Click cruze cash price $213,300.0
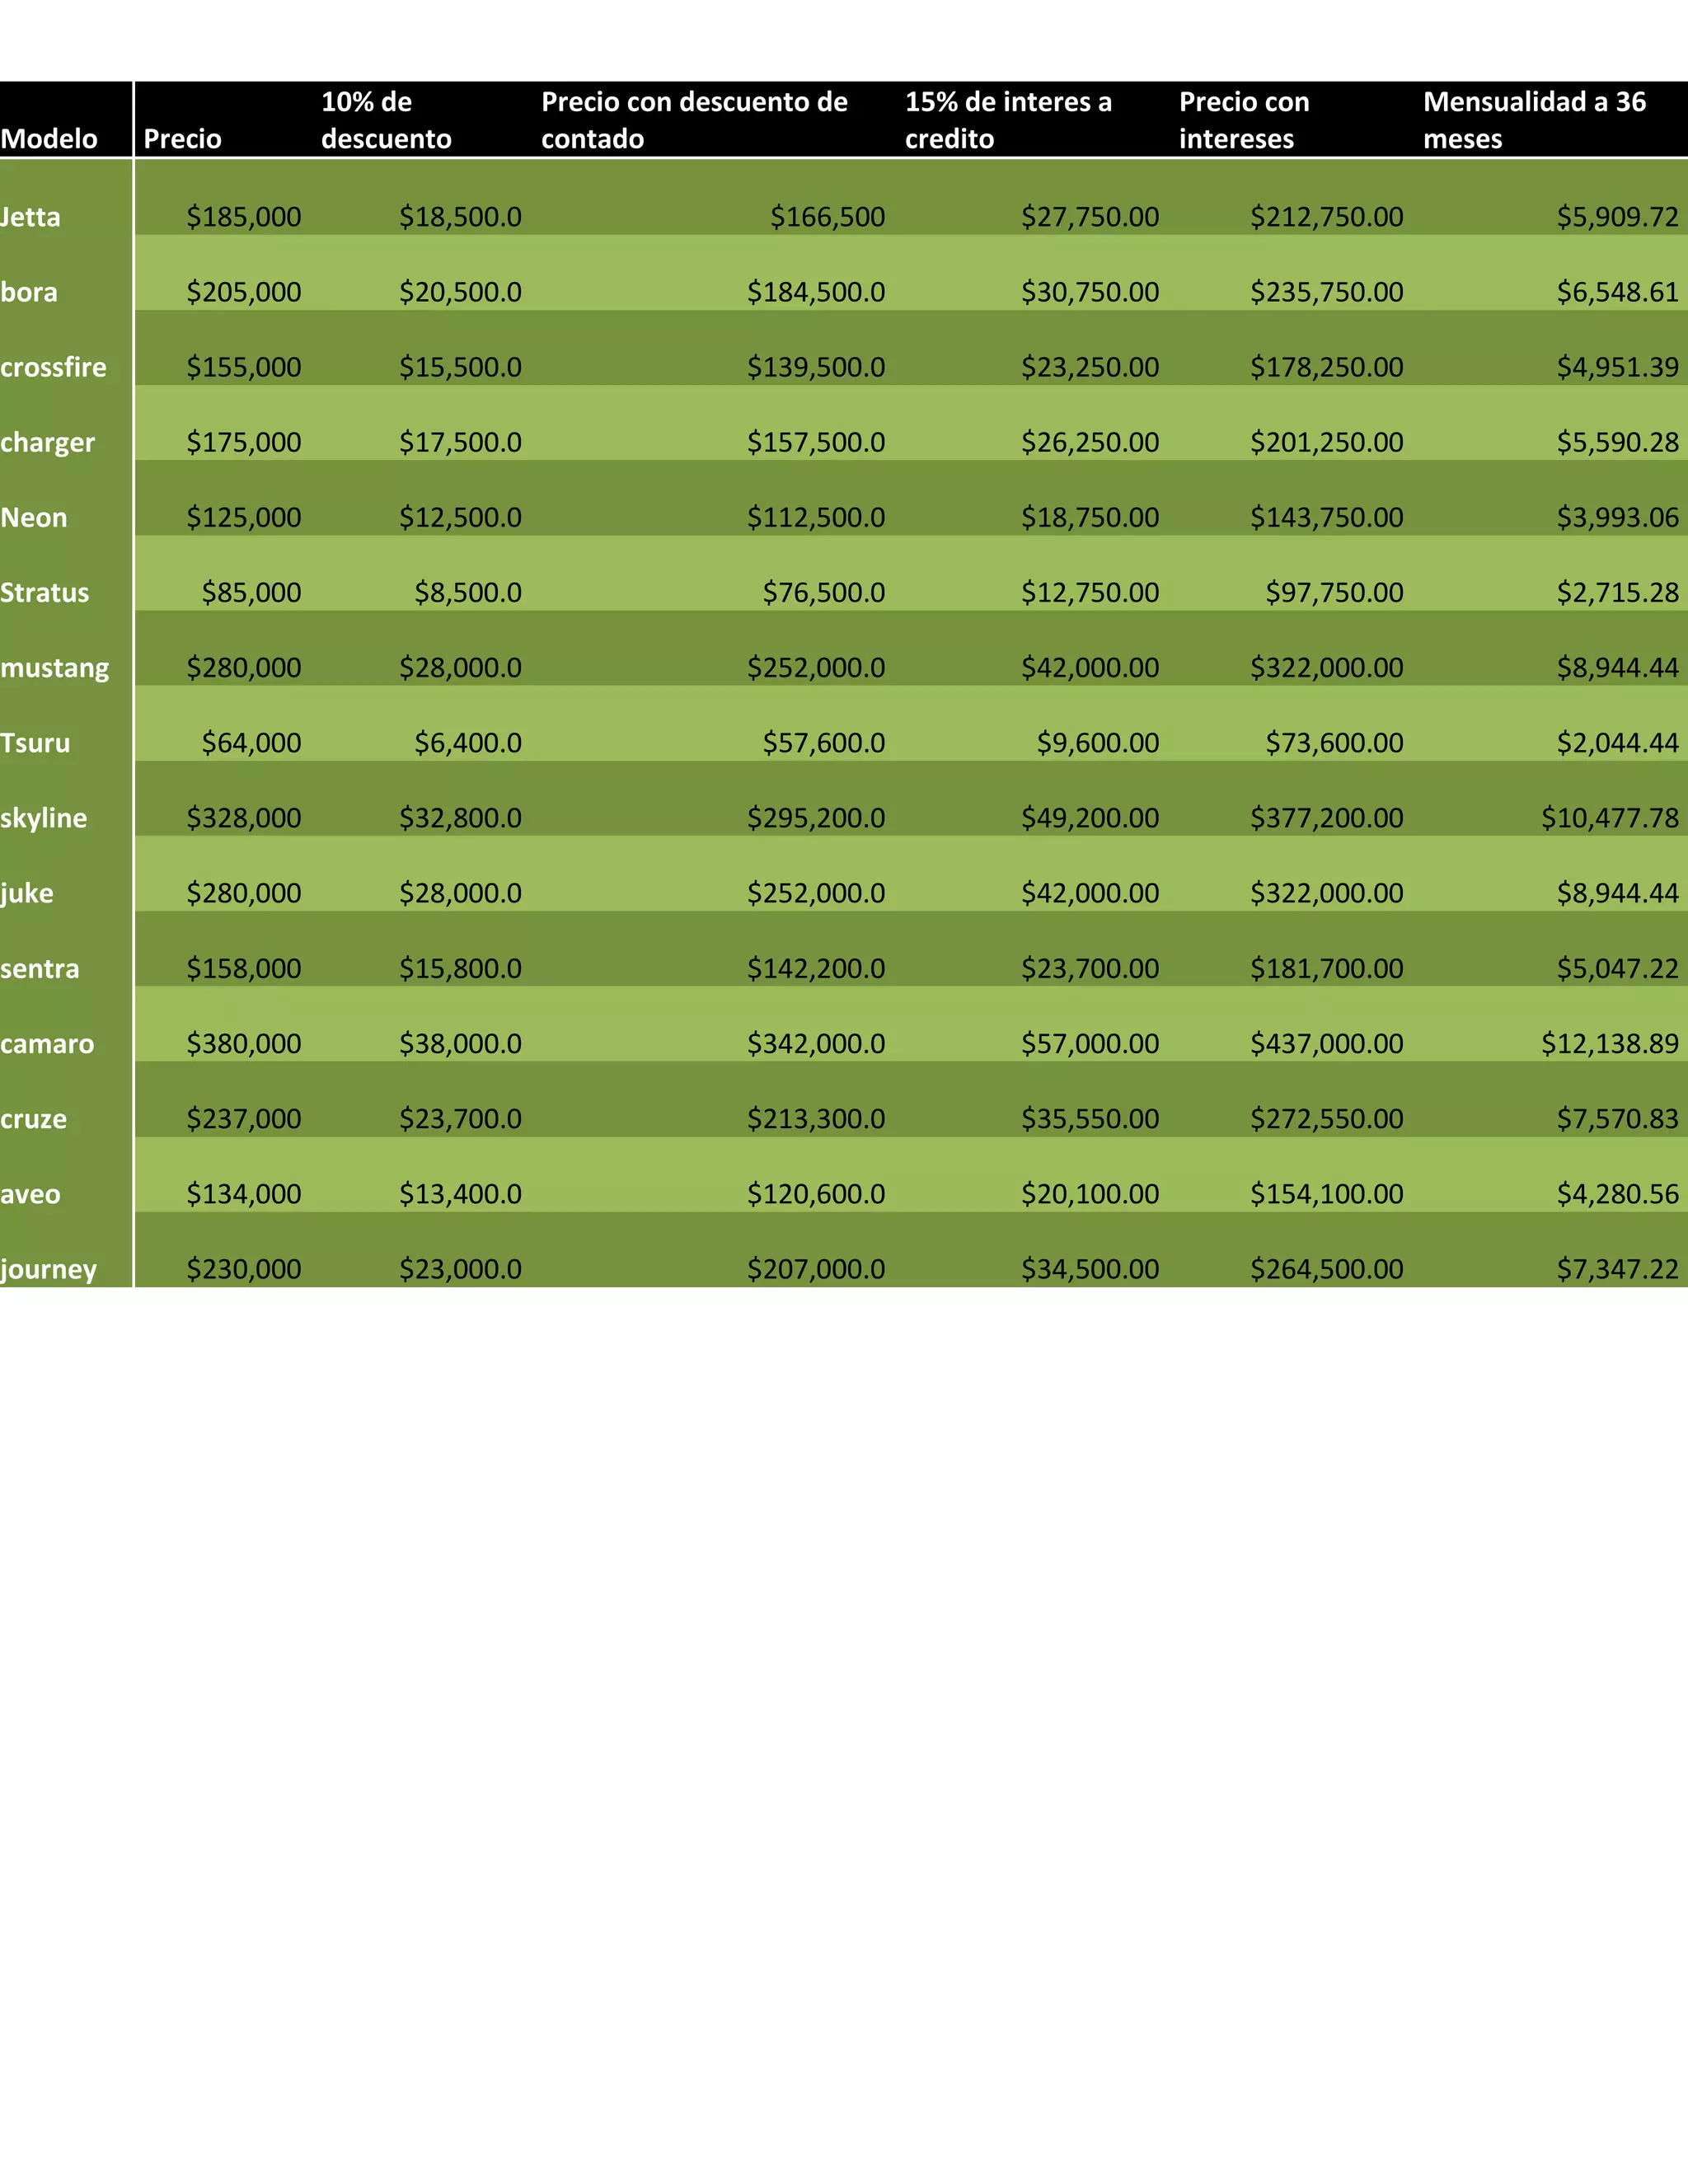This screenshot has height=2184, width=1688. click(816, 1118)
